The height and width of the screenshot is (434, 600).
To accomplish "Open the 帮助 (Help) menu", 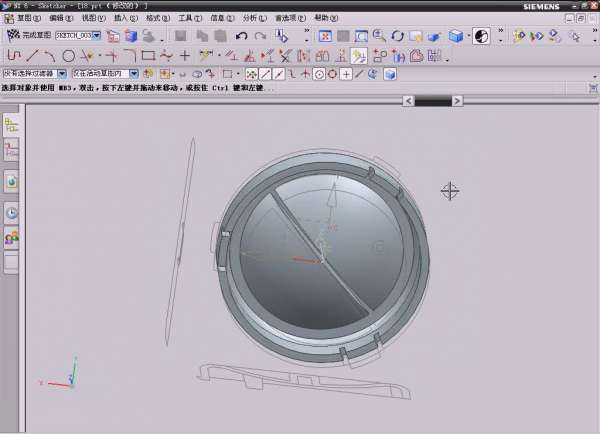I will point(326,18).
